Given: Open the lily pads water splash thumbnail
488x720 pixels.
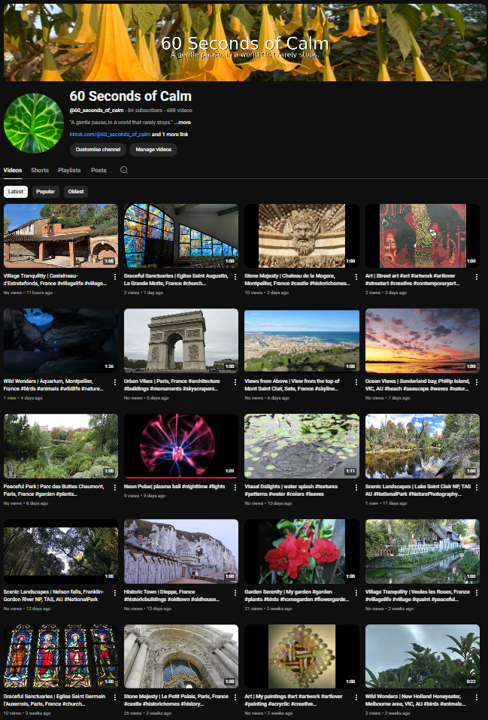Looking at the screenshot, I should tap(302, 446).
